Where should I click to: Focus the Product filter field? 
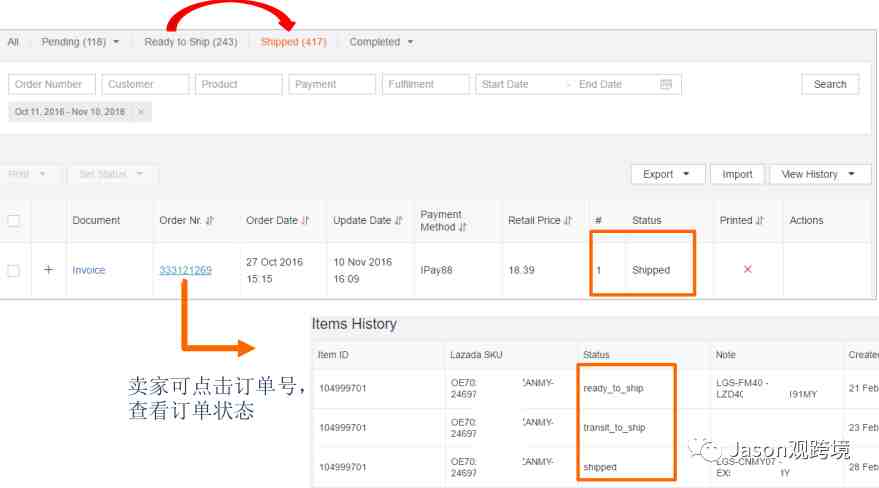coord(239,84)
